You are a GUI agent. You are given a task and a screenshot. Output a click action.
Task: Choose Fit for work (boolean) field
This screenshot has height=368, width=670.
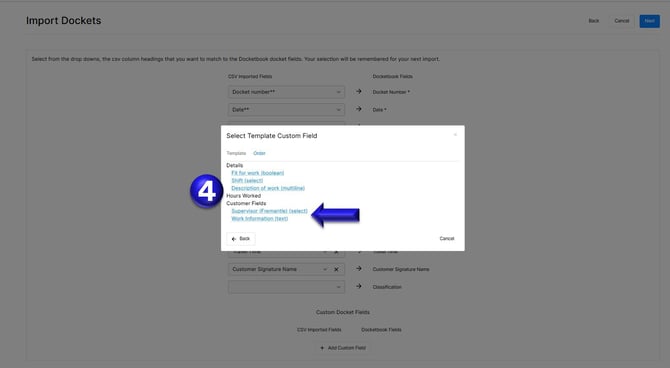click(x=257, y=173)
